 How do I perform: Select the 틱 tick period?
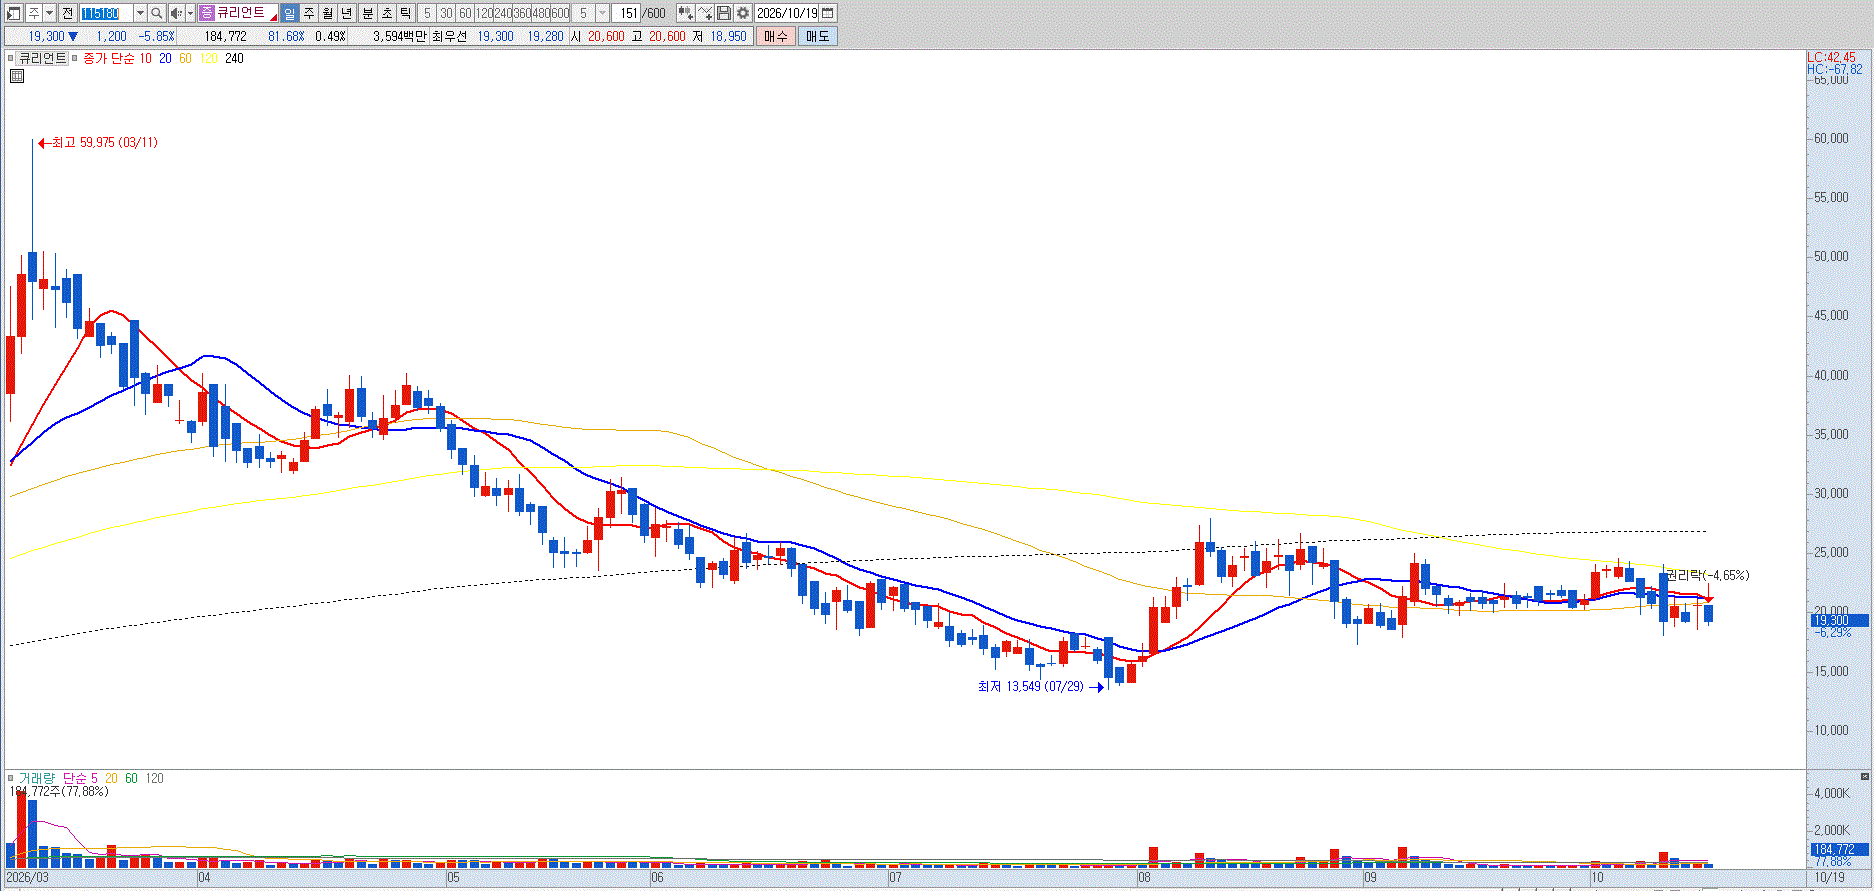(405, 13)
